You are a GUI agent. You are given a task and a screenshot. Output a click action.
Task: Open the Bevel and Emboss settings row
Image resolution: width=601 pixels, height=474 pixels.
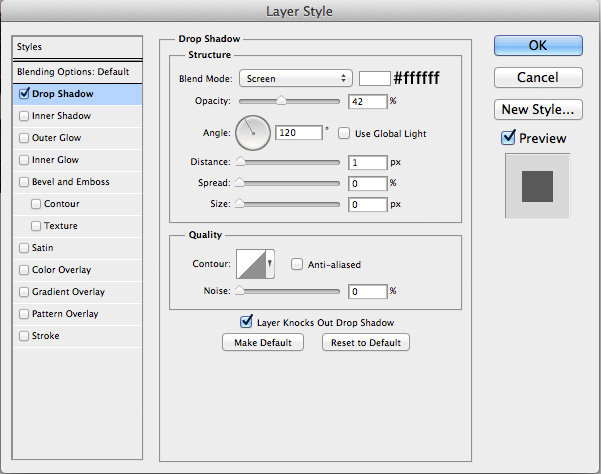pos(77,182)
